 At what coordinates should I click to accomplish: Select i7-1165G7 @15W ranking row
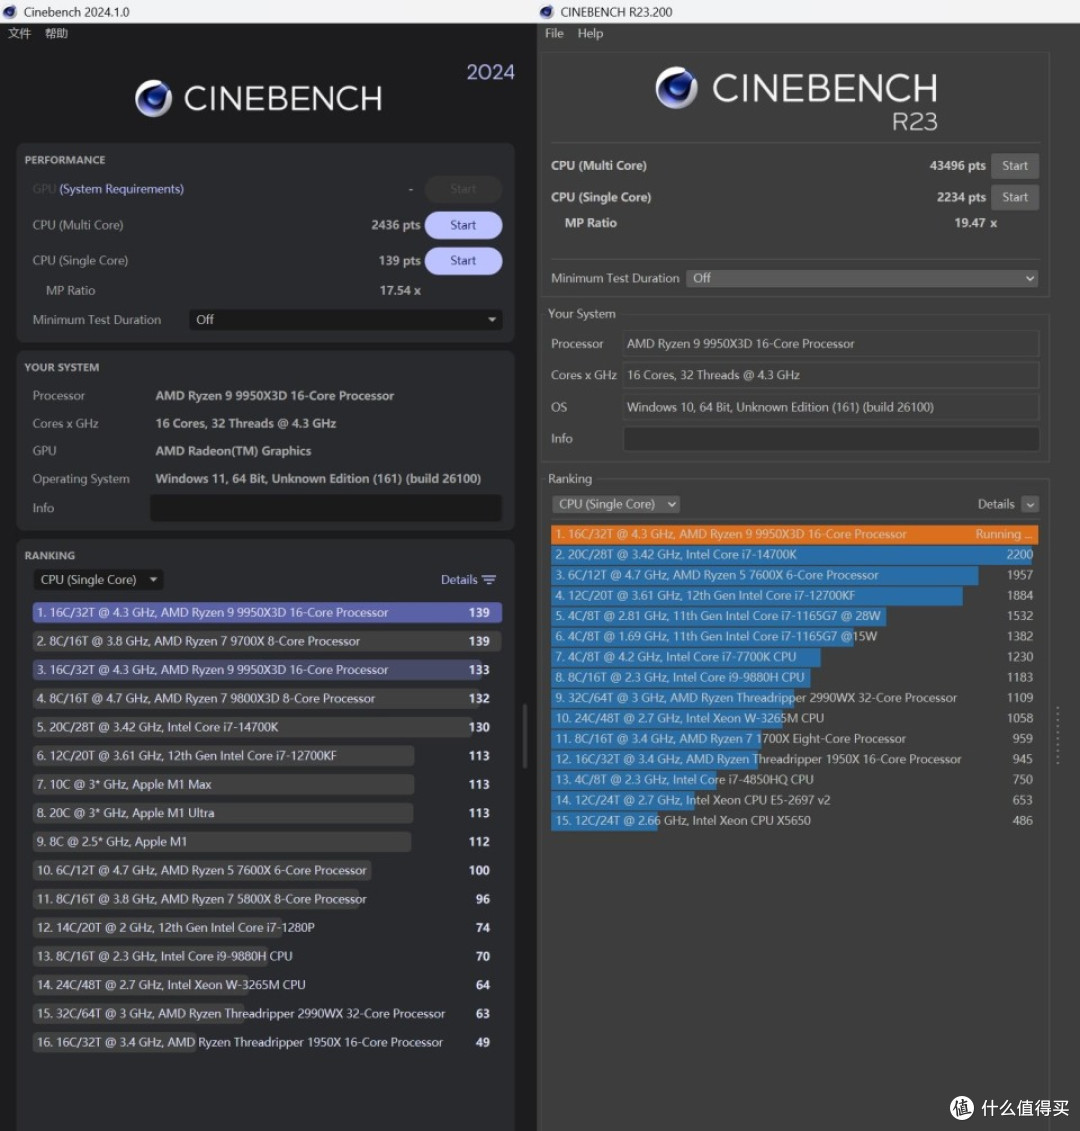tap(794, 636)
